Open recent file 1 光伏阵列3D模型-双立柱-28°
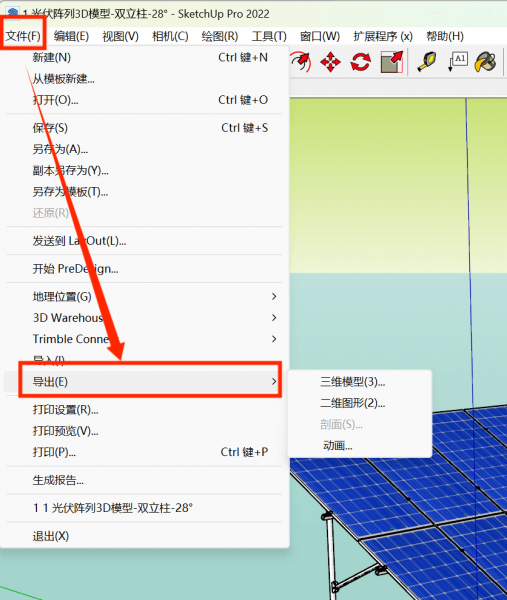Screen dimensions: 507x600 [x=144, y=508]
